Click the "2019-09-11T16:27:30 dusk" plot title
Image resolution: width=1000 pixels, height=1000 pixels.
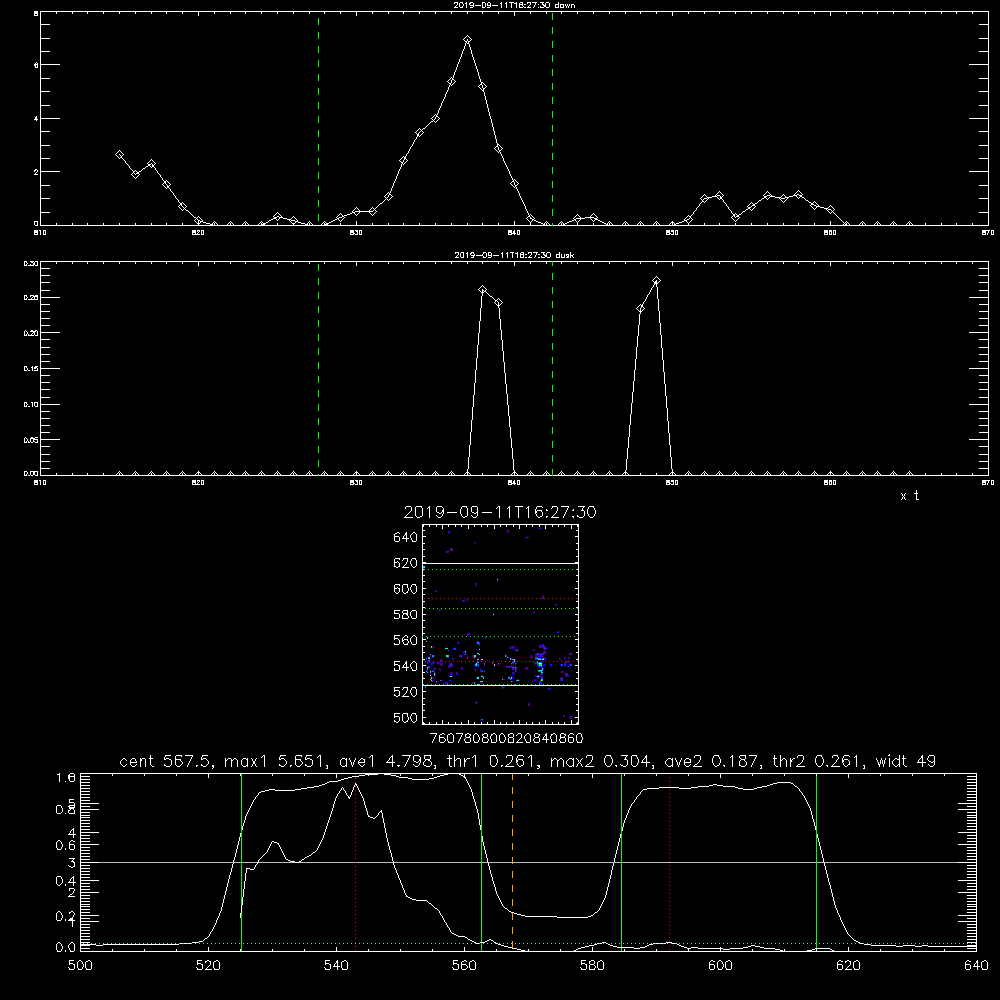click(514, 255)
